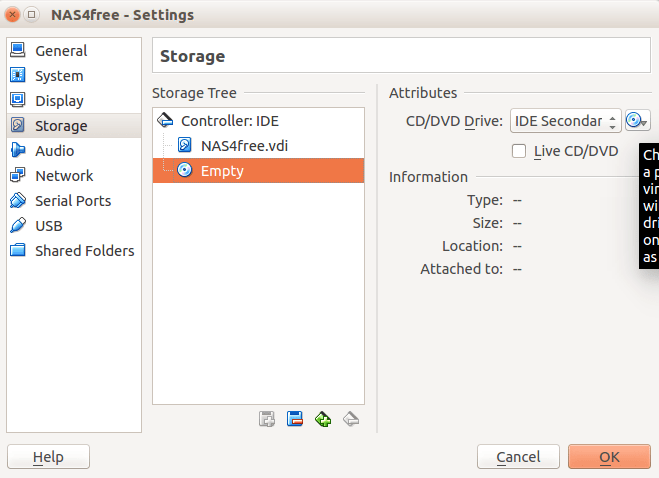Click the choose virtual CD/DVD disk icon
659x478 pixels.
point(637,121)
